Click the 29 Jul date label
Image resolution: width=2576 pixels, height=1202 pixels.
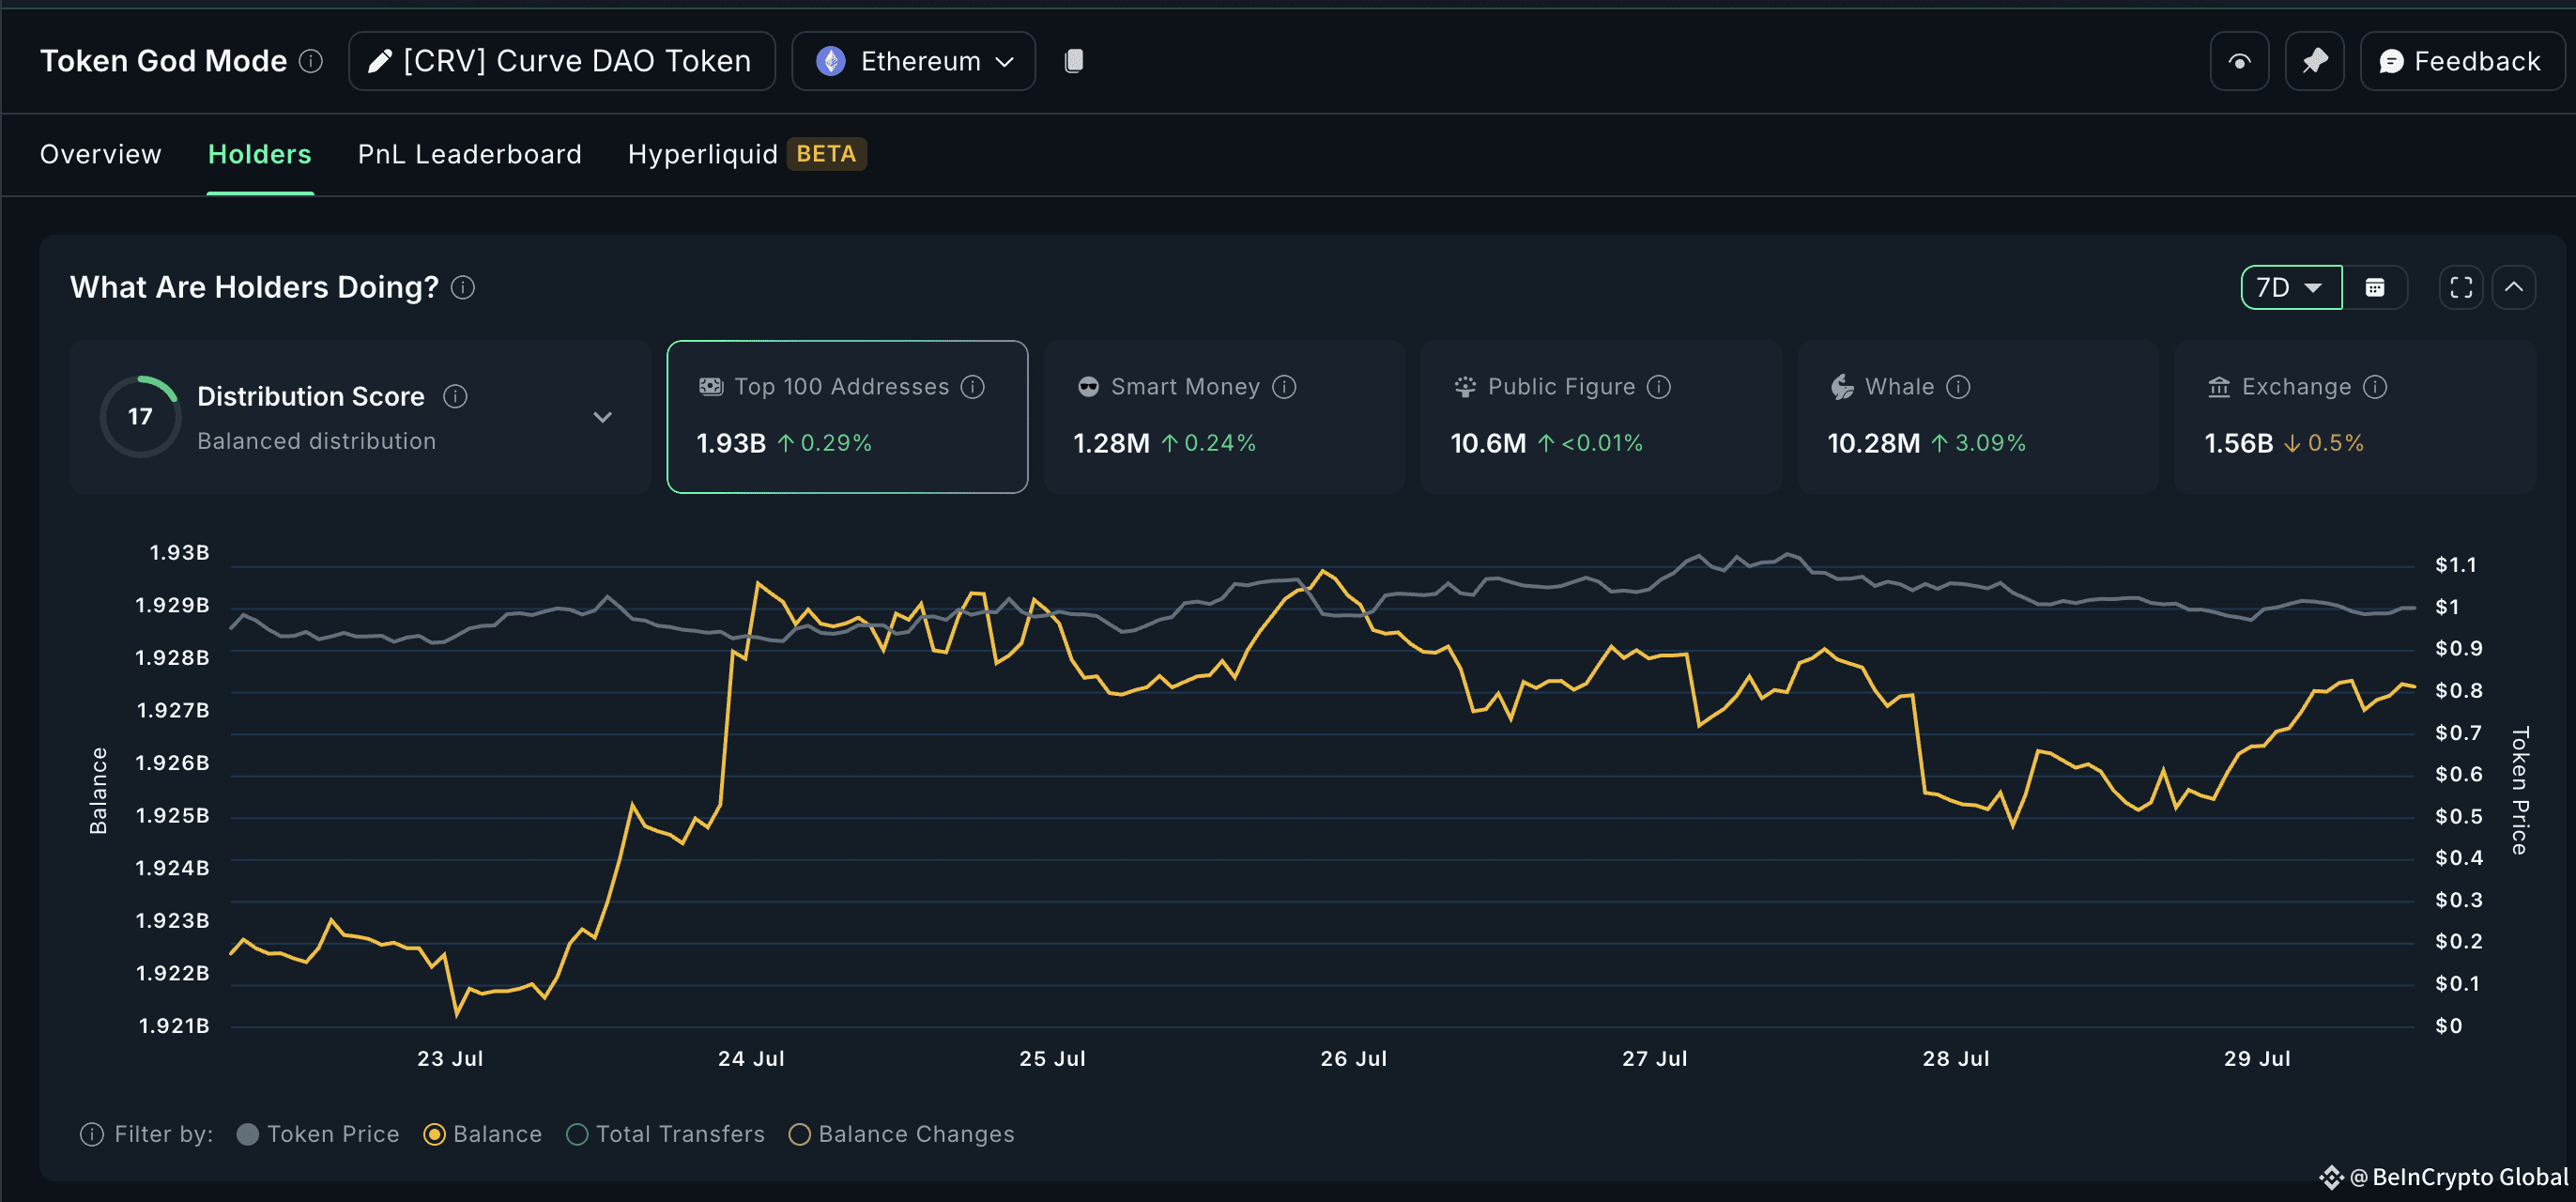[2256, 1059]
